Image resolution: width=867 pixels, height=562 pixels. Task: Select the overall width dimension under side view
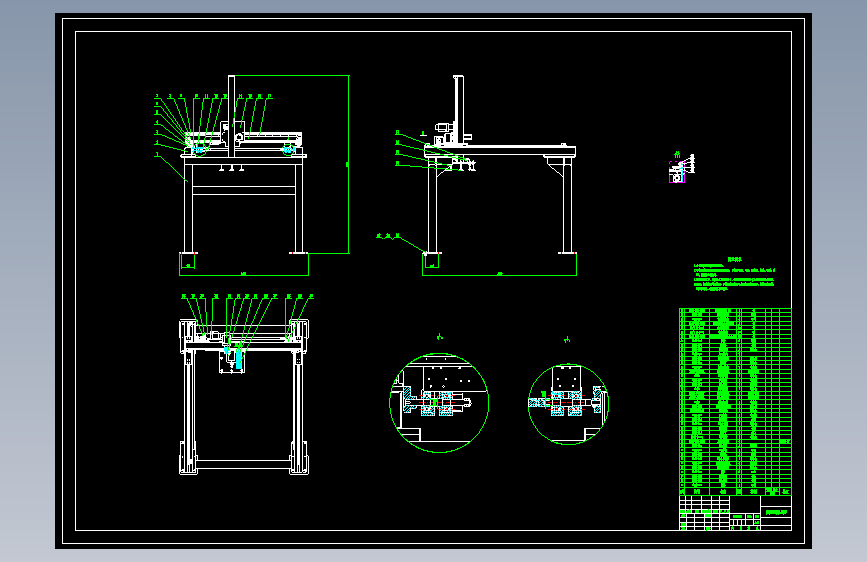[499, 274]
